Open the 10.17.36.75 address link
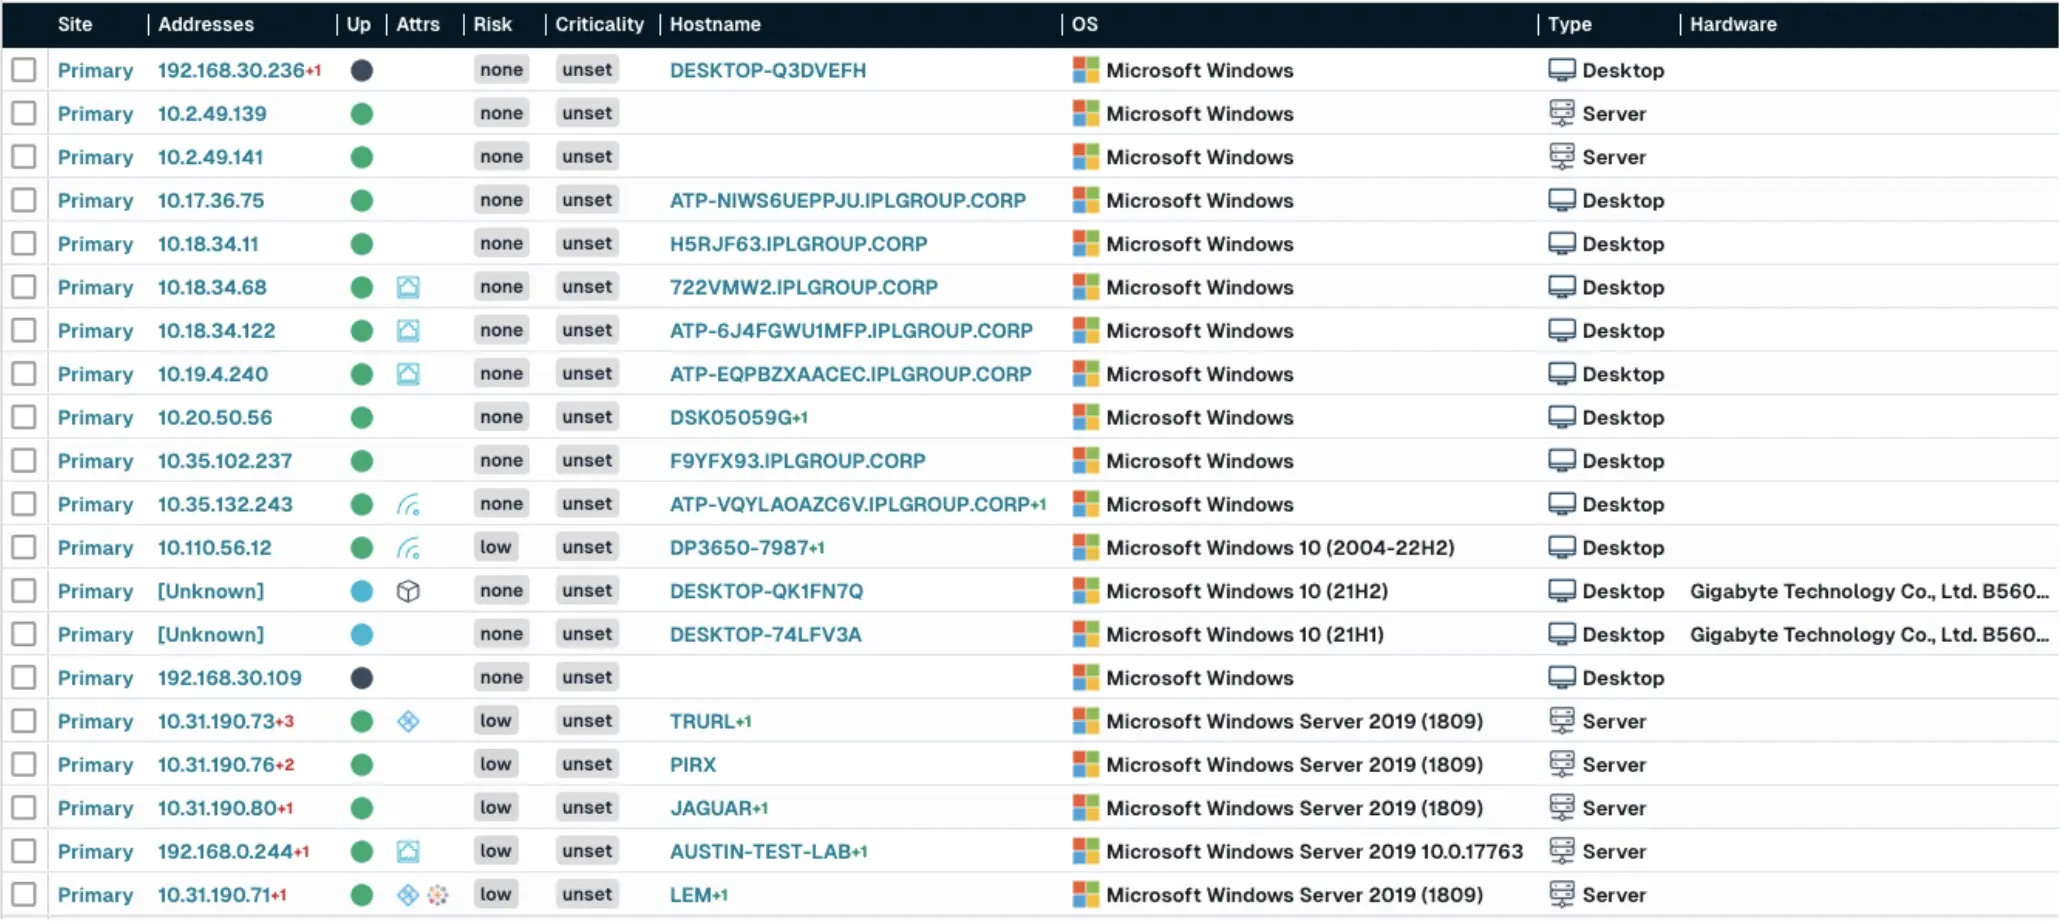This screenshot has width=2060, height=922. click(x=211, y=201)
